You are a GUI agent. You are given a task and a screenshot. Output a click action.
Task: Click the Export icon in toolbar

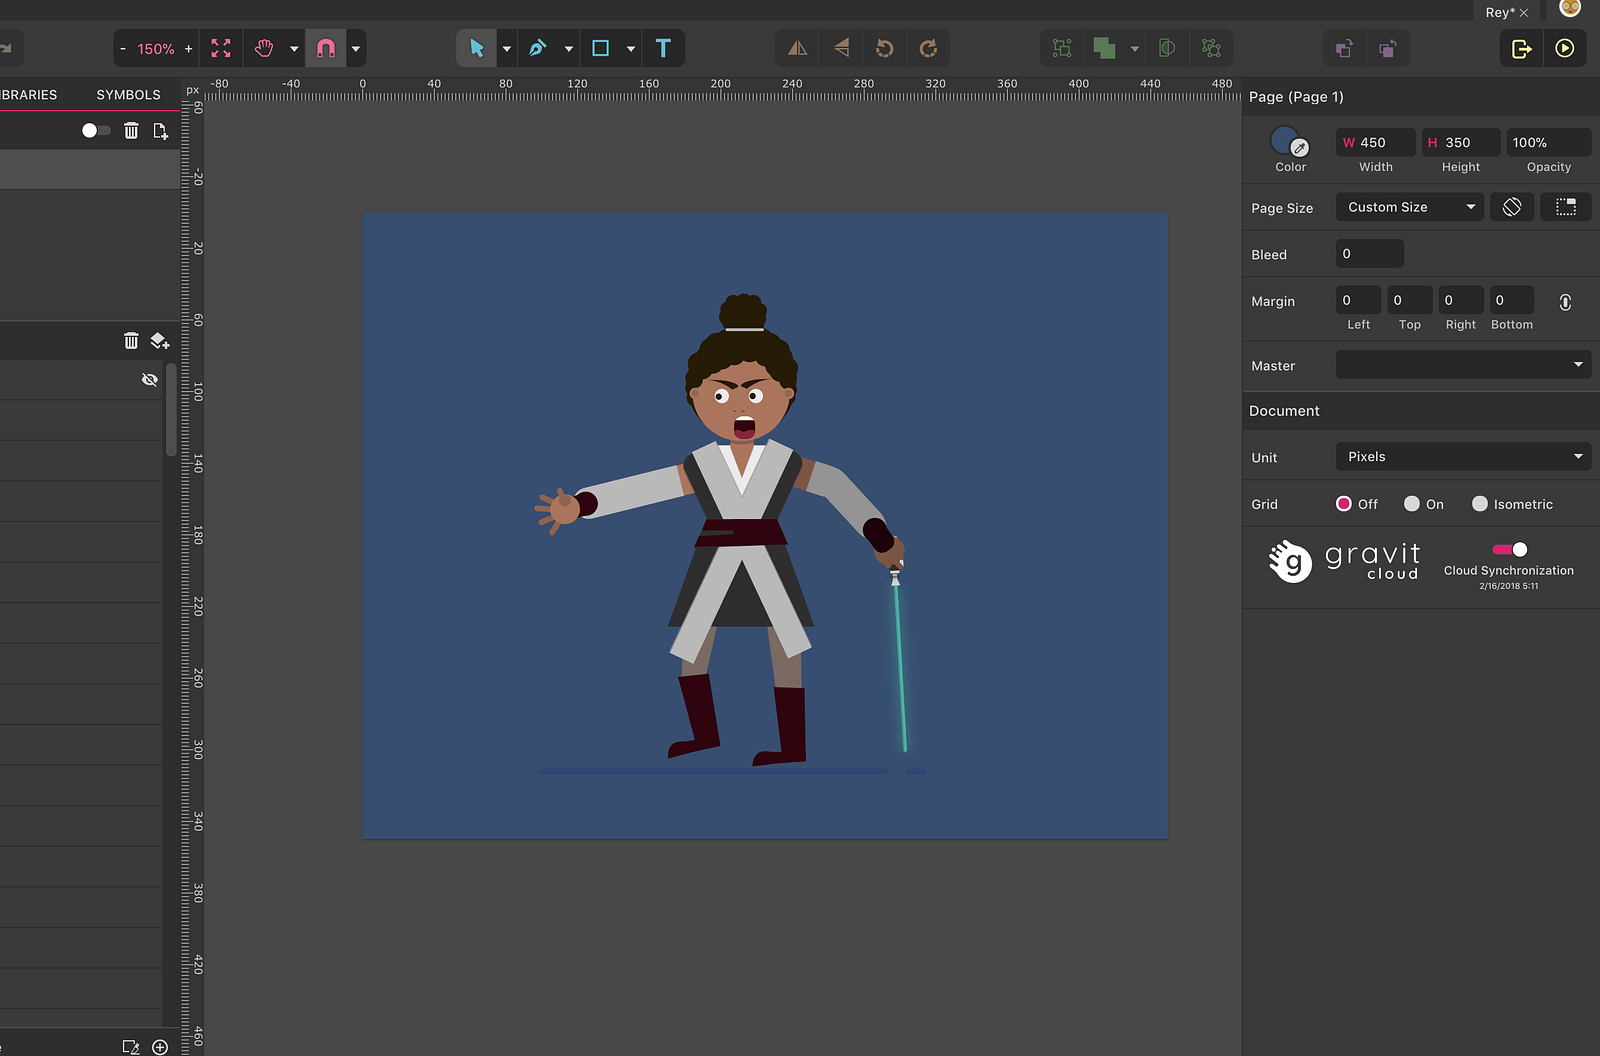pos(1521,48)
